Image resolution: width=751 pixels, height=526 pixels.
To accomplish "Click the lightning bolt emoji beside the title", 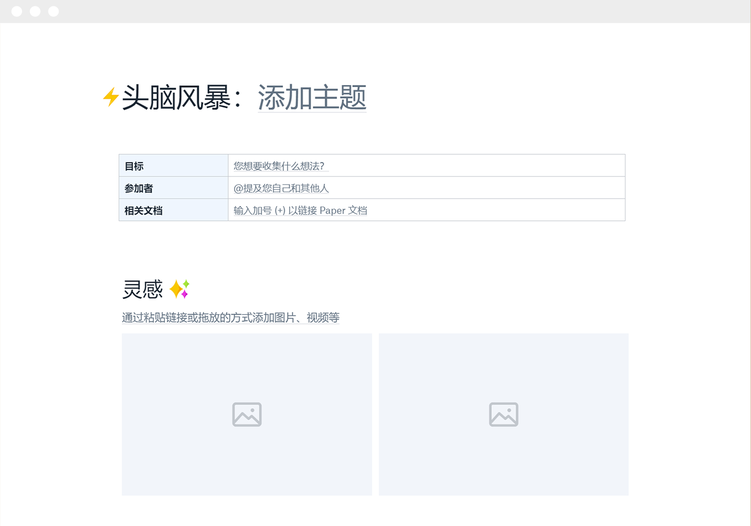I will 110,97.
